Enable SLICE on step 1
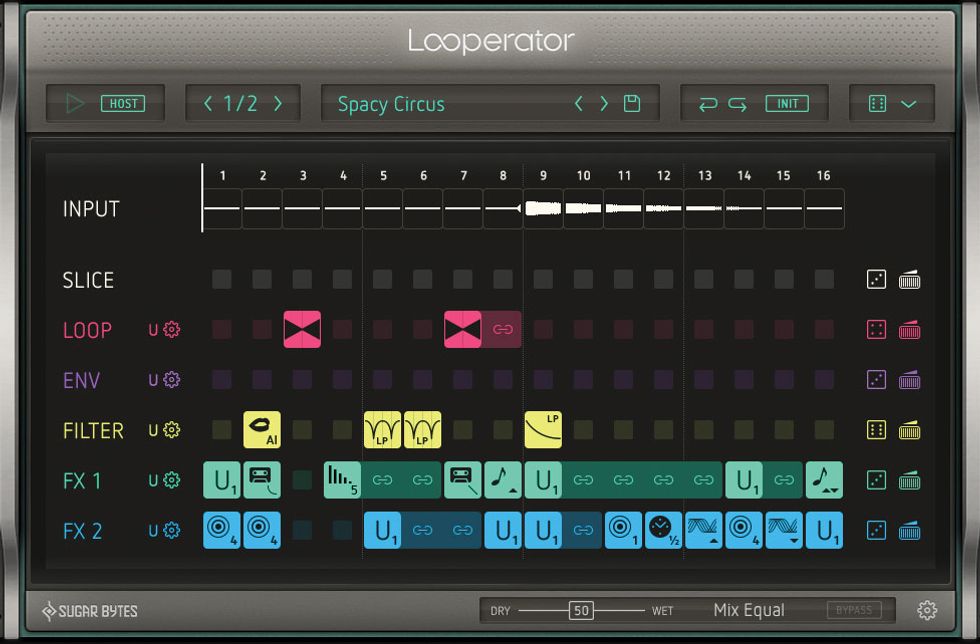980x644 pixels. 222,279
